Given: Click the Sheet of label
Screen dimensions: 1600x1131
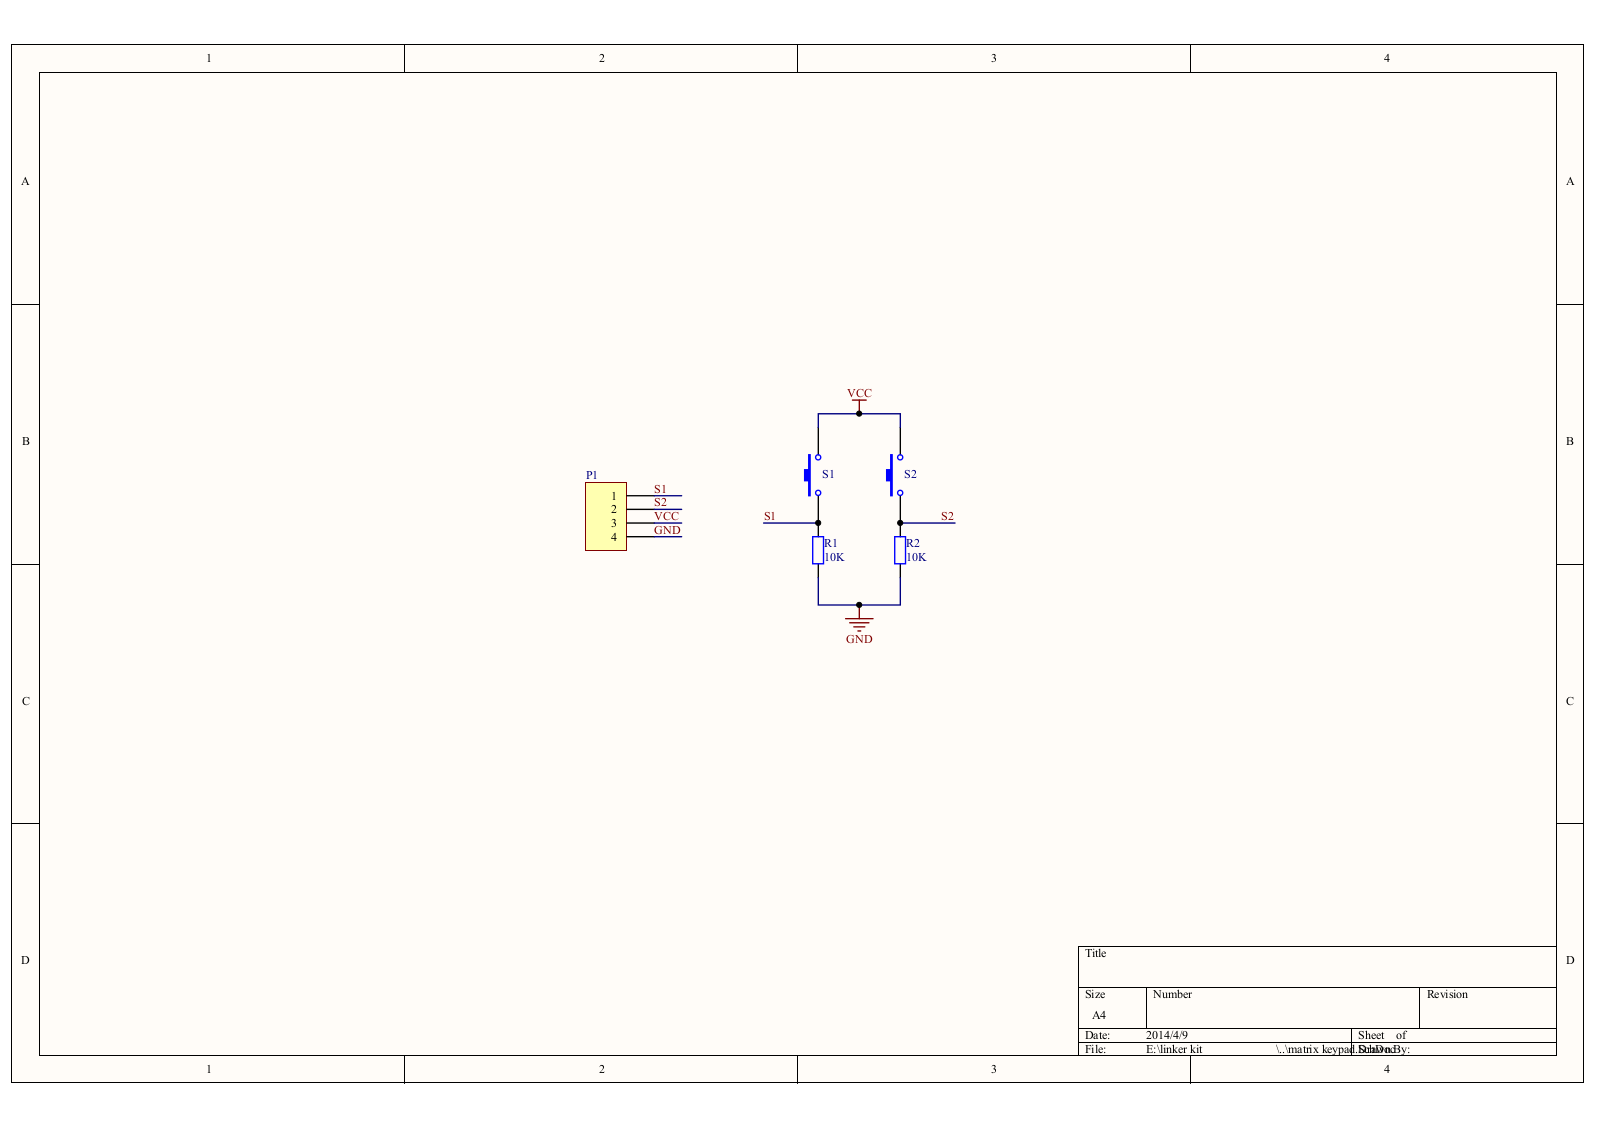Looking at the screenshot, I should click(x=1382, y=1035).
